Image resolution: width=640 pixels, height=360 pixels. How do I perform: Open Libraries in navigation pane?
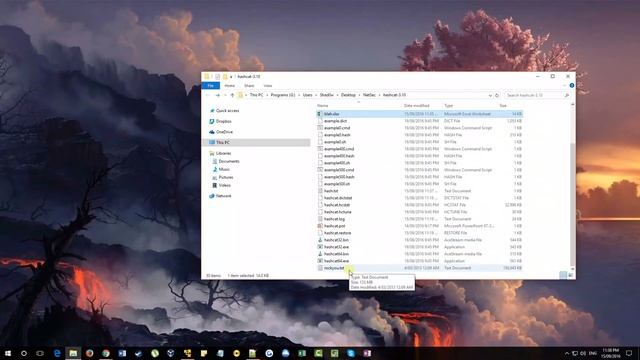pos(220,153)
